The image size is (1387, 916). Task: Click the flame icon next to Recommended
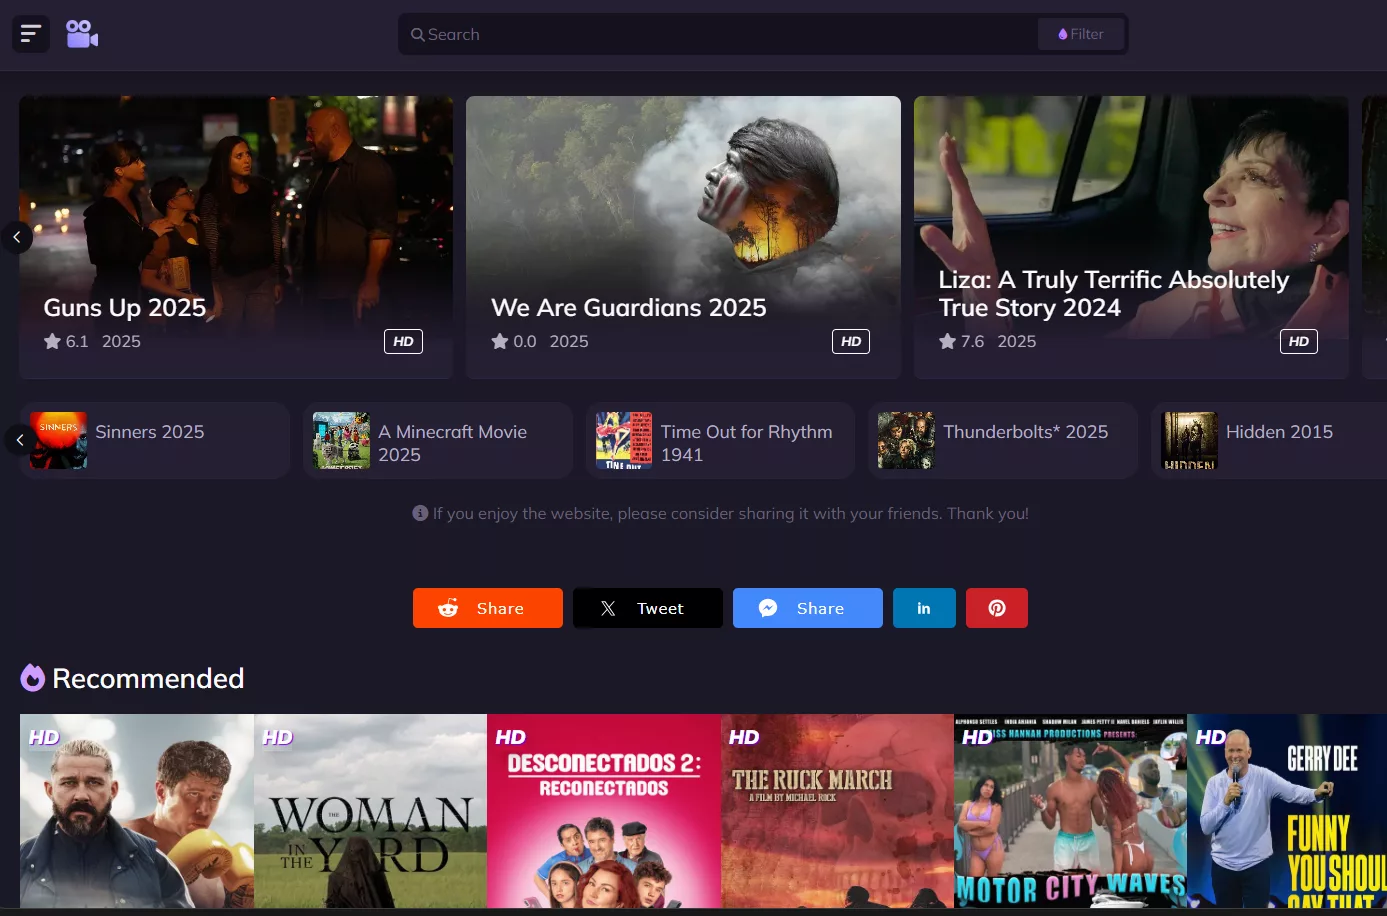point(33,677)
